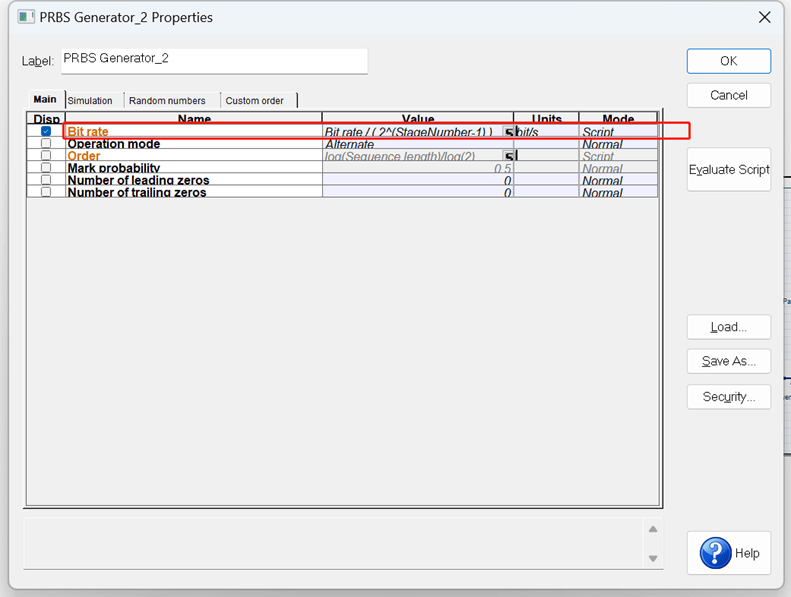Check Number of trailing zeros display box

tap(46, 192)
